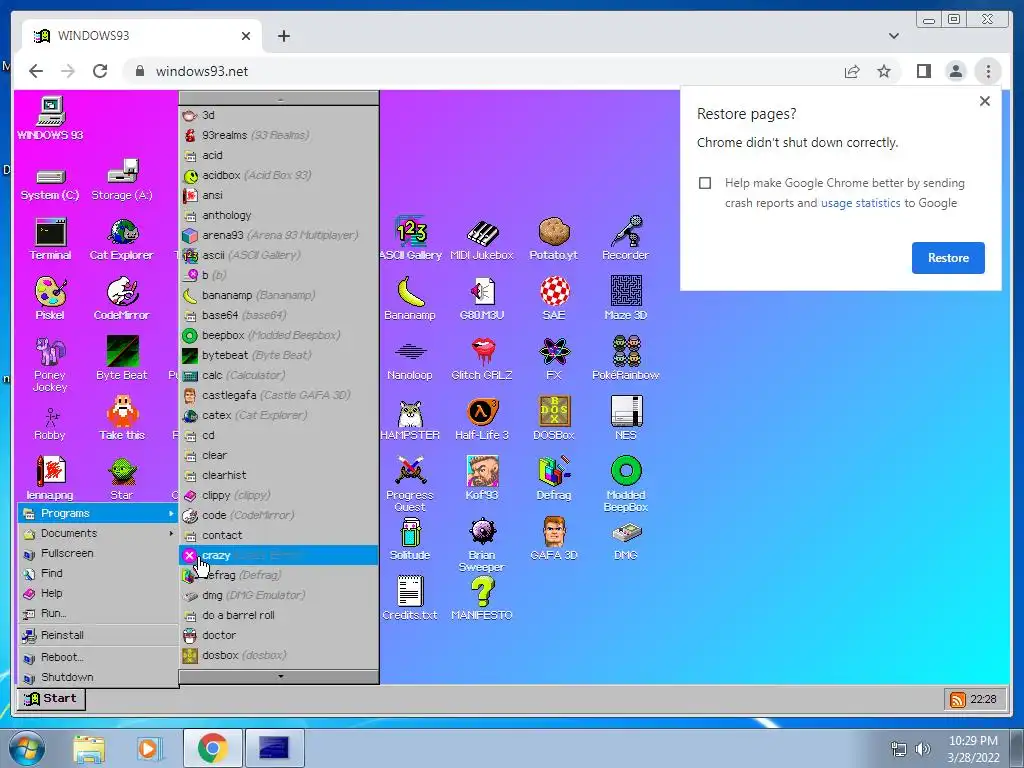Click the programs list scroll-down arrow
The height and width of the screenshot is (768, 1024).
click(280, 677)
